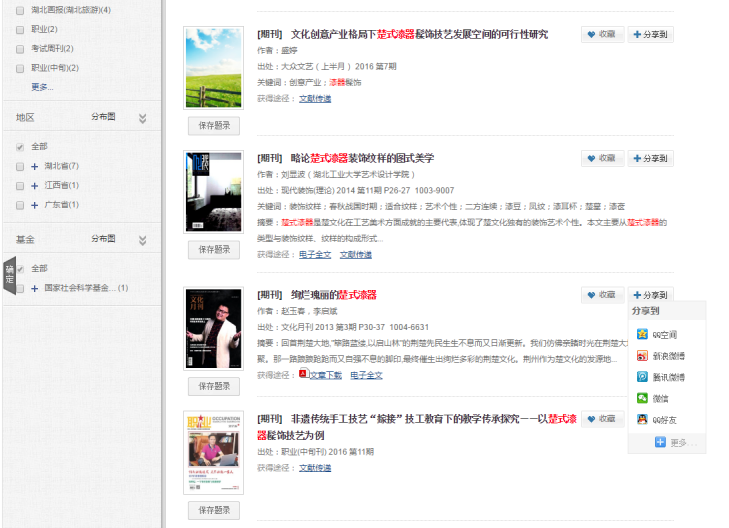The width and height of the screenshot is (729, 528).
Task: Open 分享到 for 绚烂瑰丽的楚式漆器 article
Action: 650,295
